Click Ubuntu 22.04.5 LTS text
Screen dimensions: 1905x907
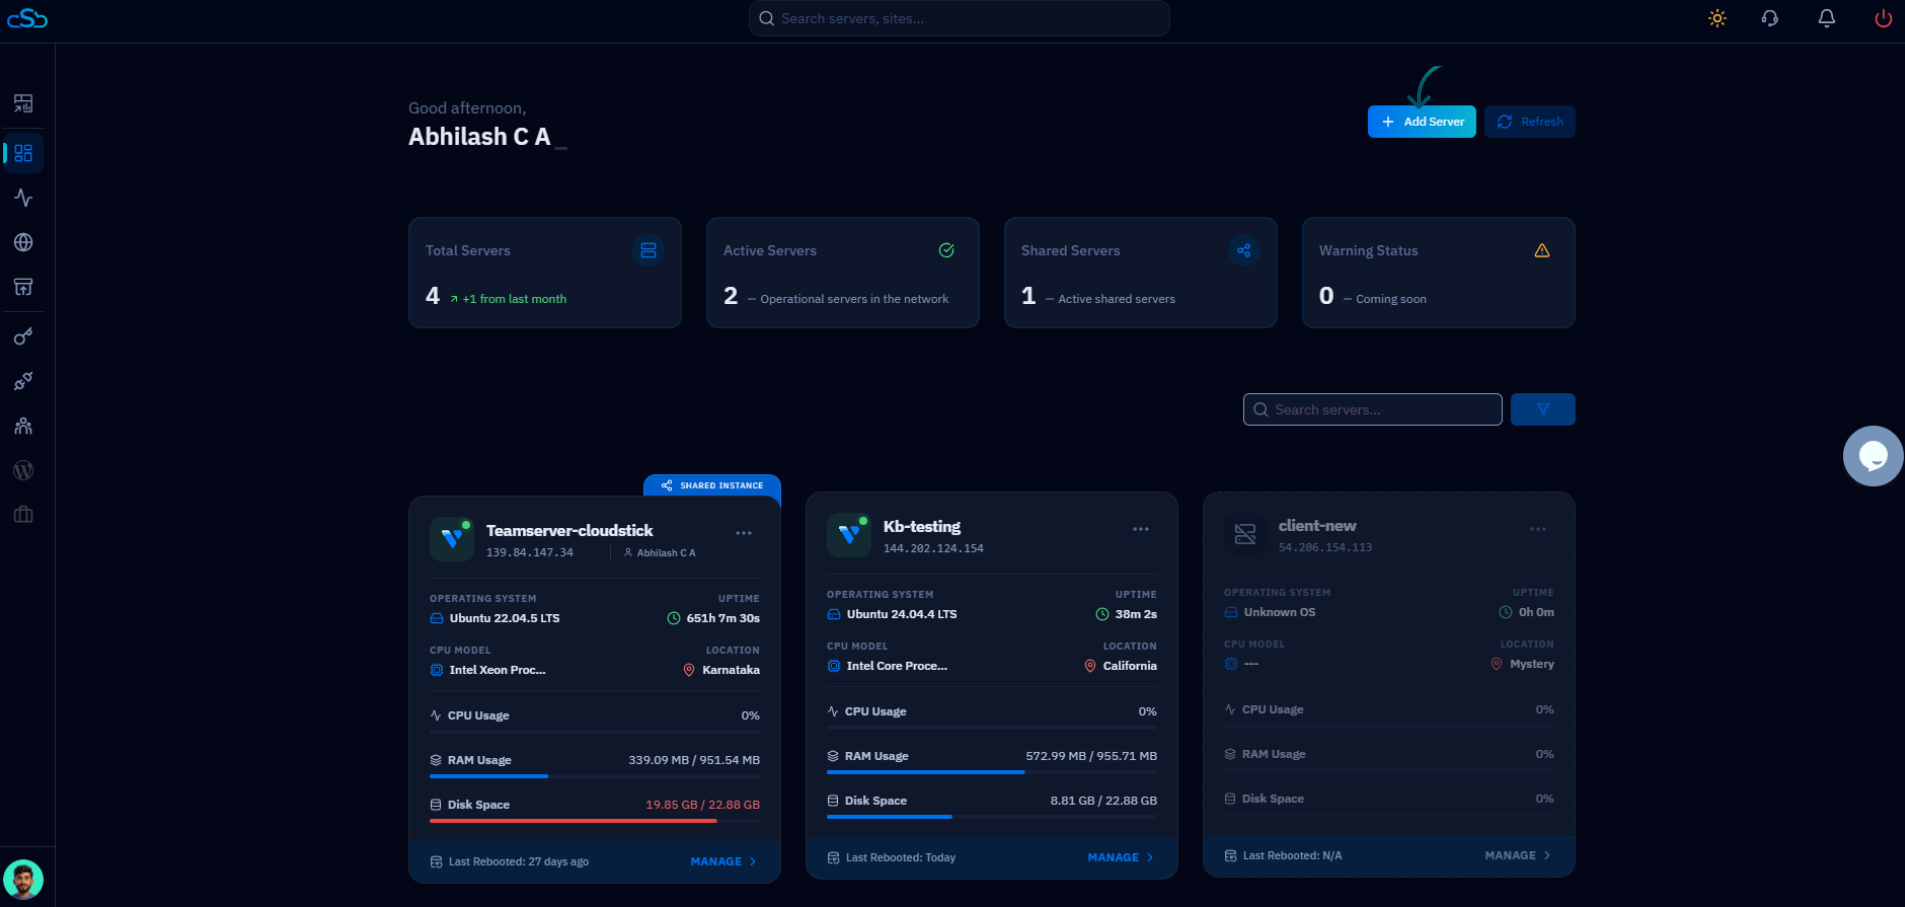click(x=504, y=618)
